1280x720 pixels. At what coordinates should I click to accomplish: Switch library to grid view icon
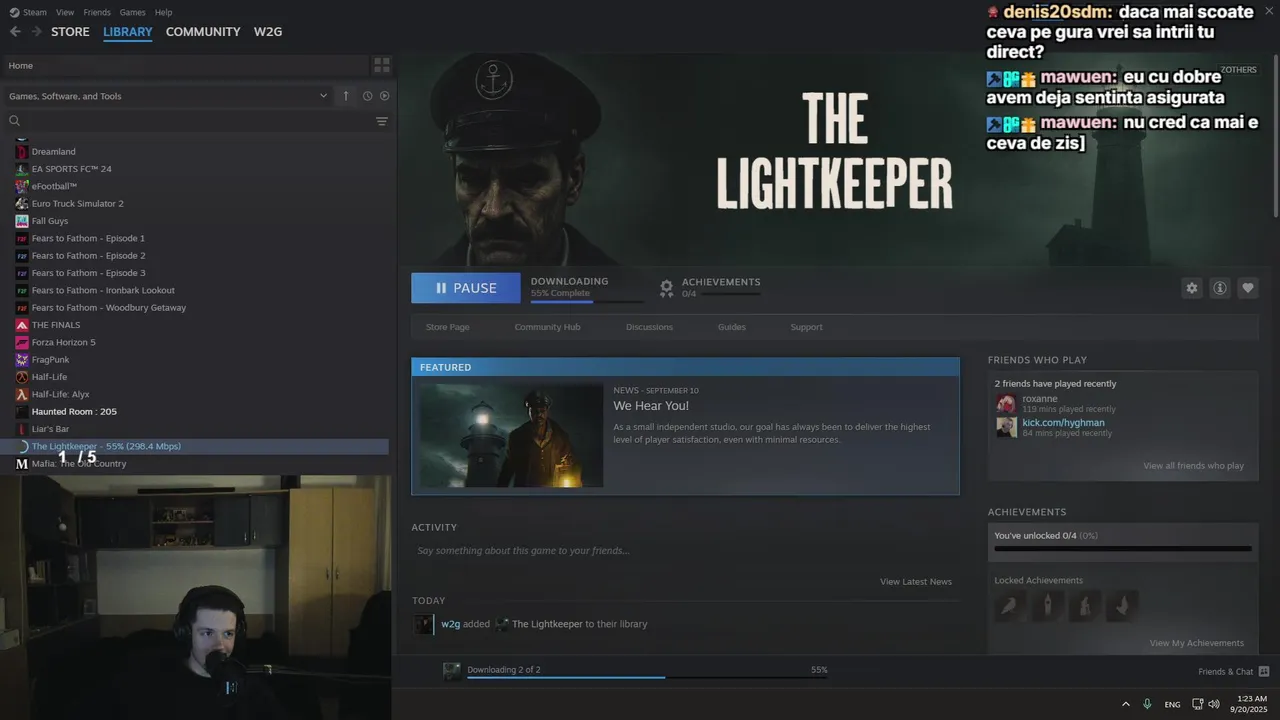coord(381,65)
